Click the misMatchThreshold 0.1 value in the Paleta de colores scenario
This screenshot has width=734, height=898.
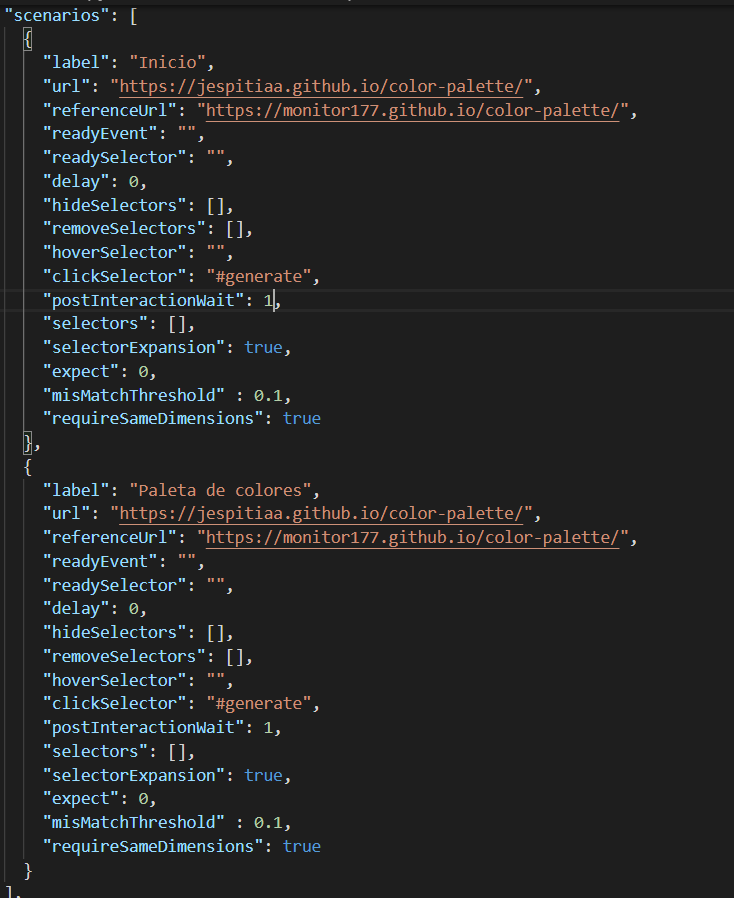pyautogui.click(x=268, y=822)
